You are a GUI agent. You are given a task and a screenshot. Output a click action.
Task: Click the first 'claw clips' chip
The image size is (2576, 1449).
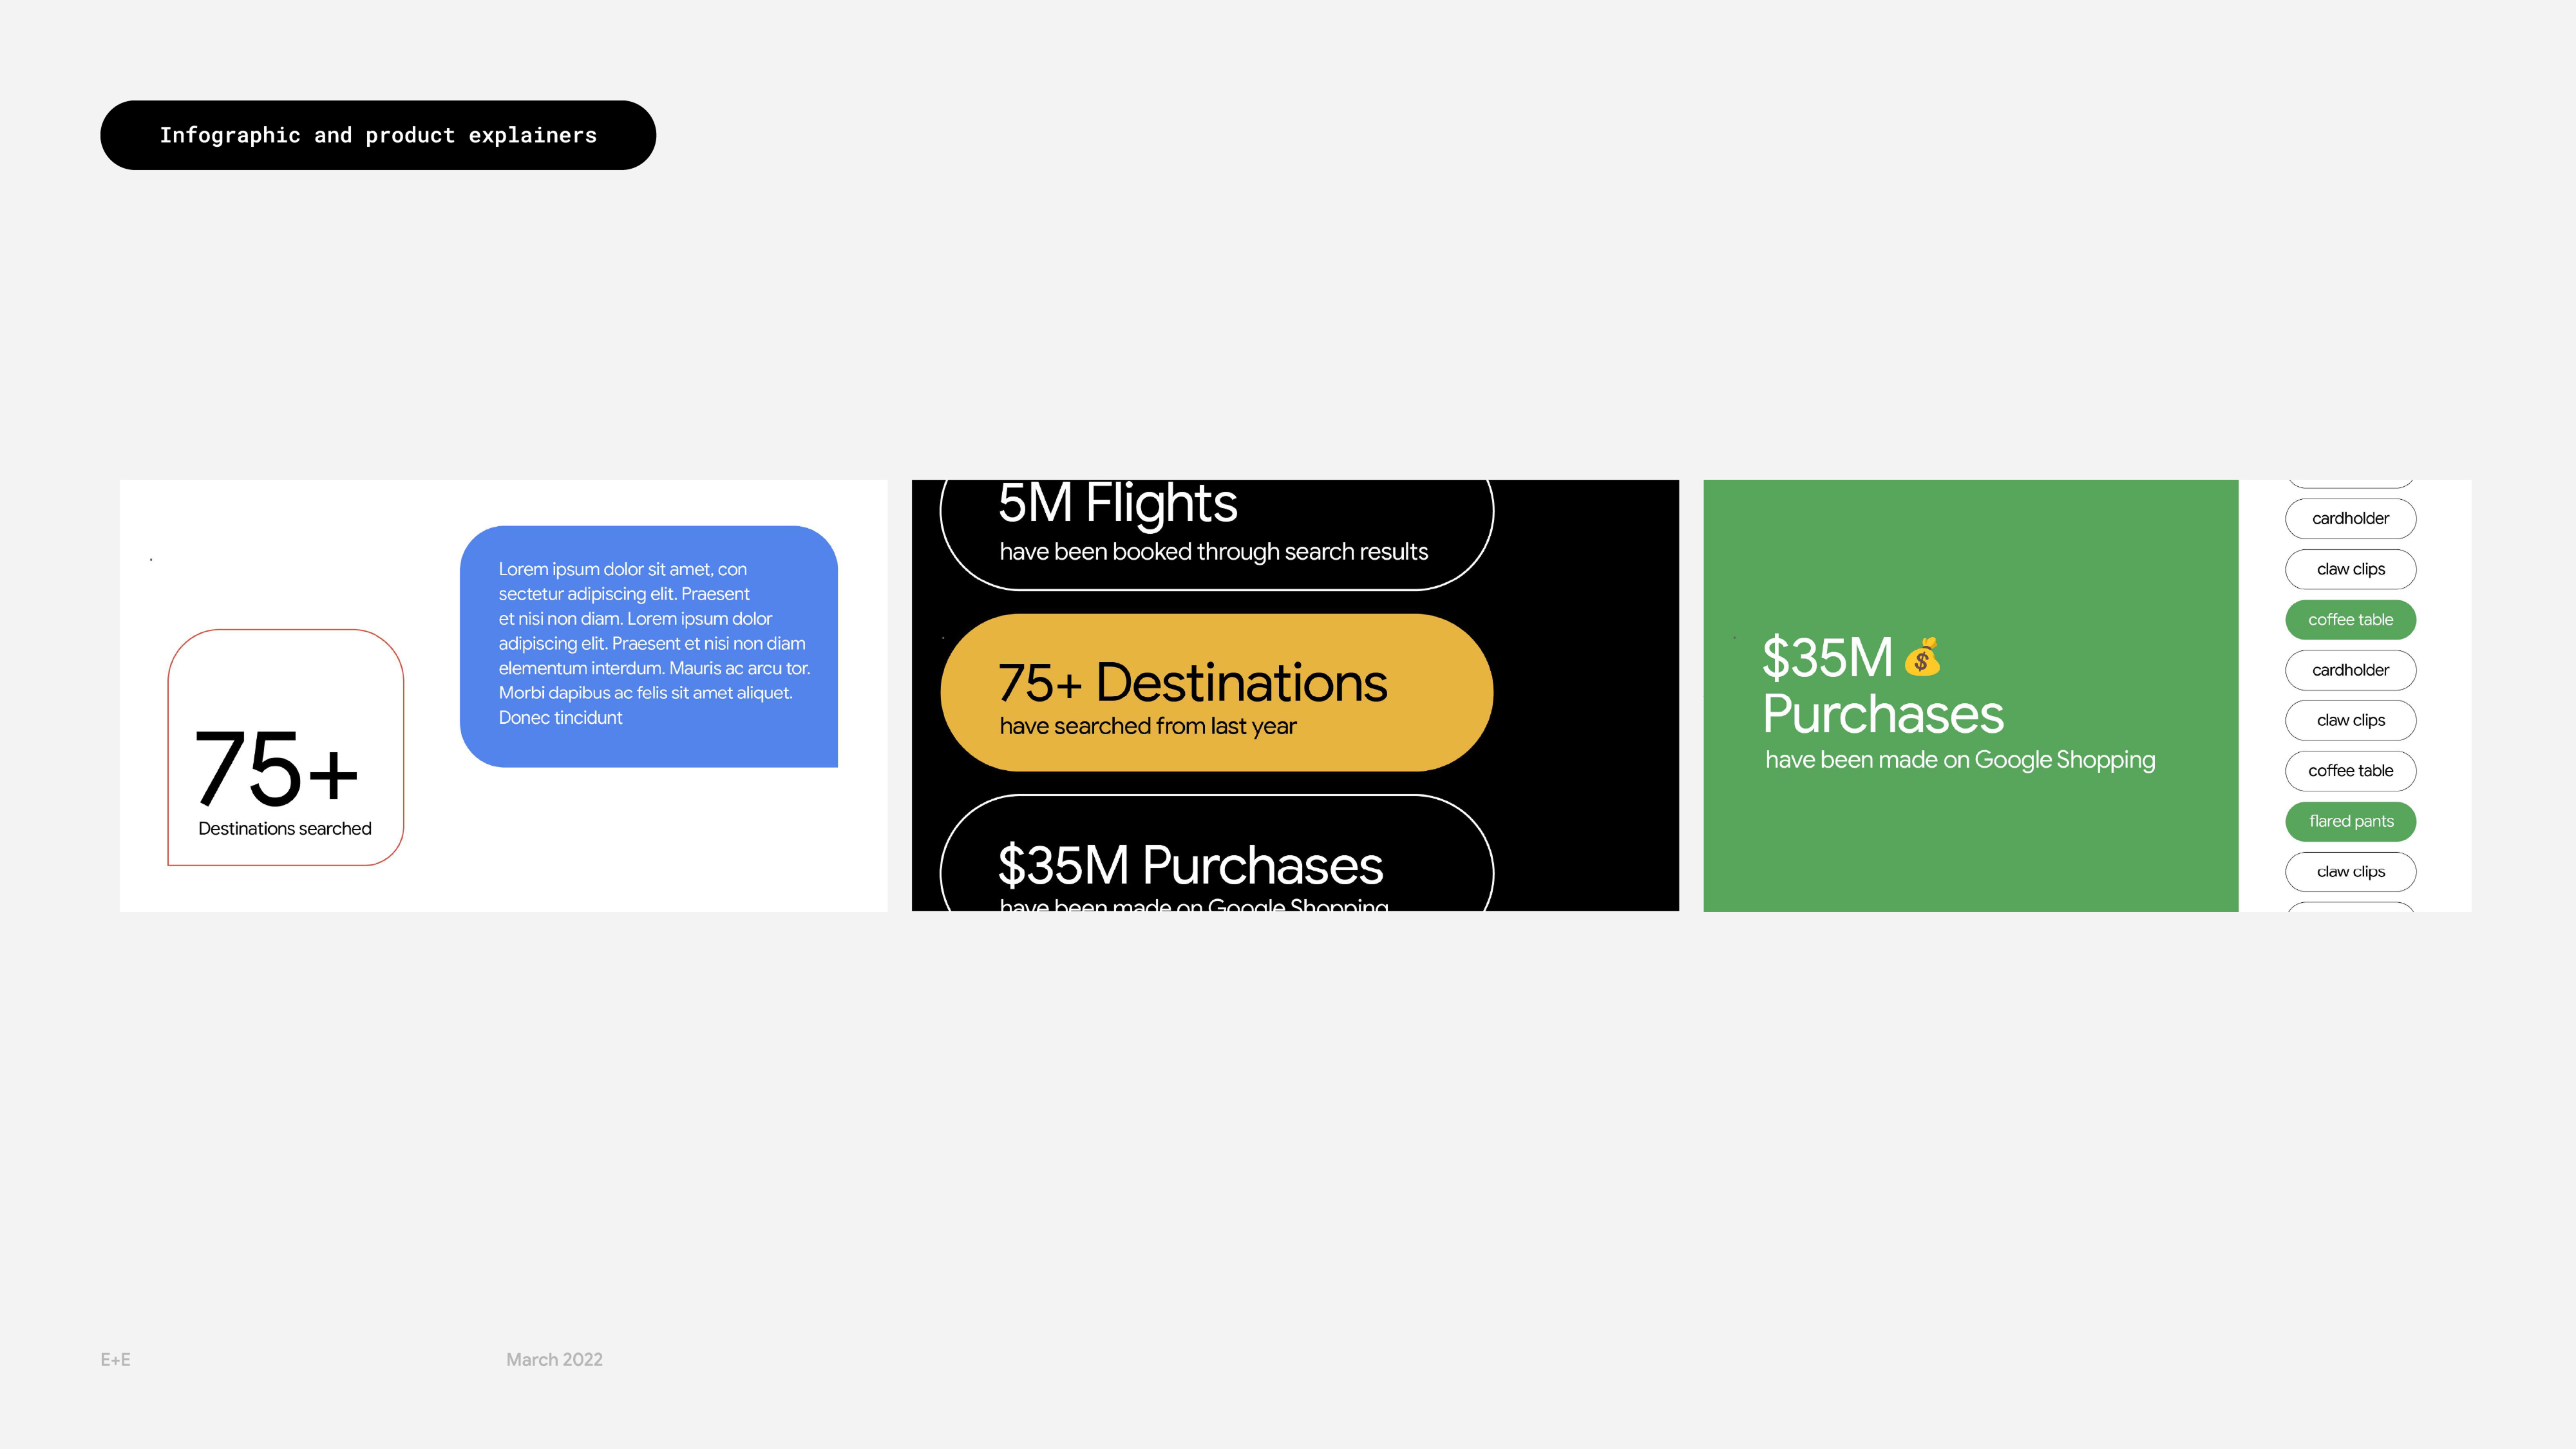click(x=2350, y=569)
